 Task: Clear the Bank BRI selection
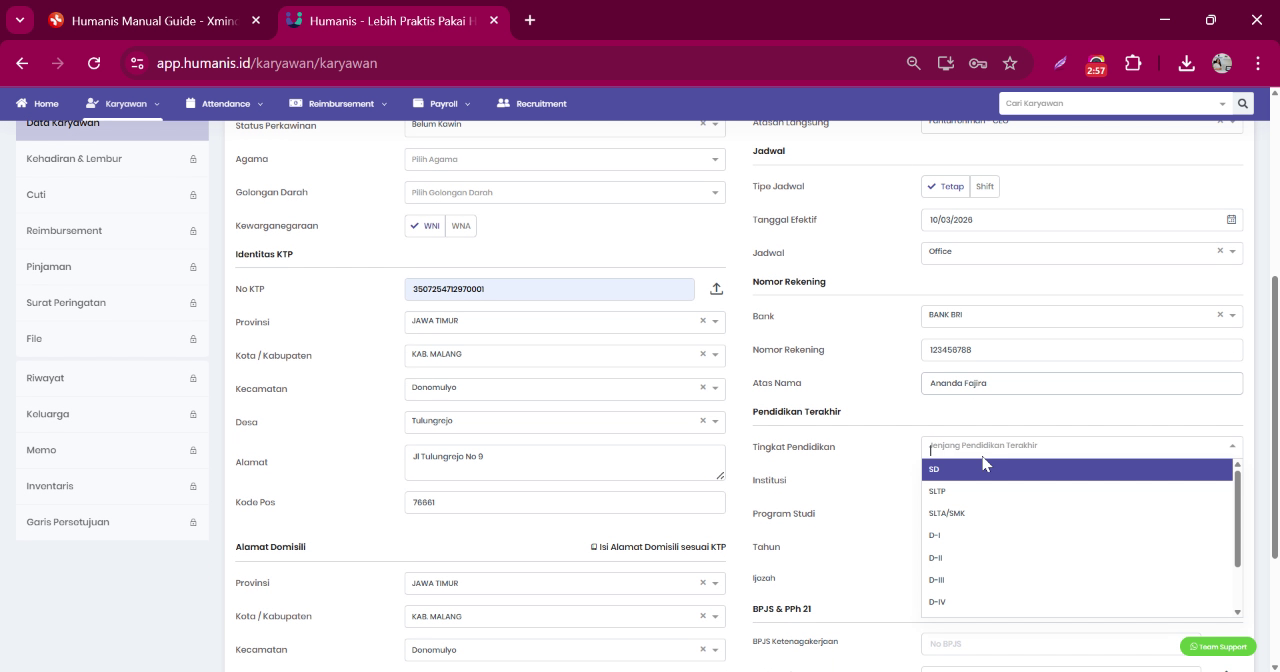1220,315
